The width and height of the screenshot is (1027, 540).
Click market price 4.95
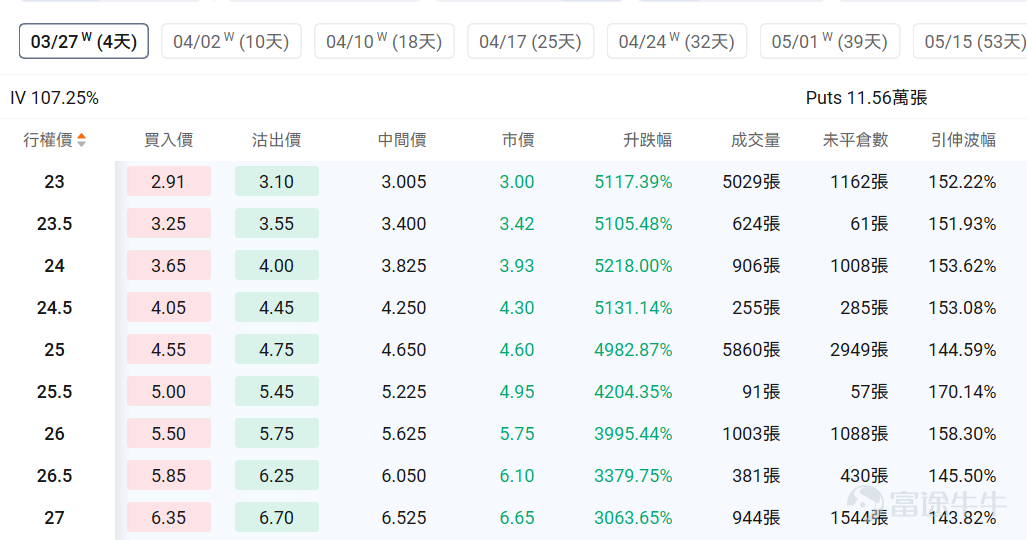[x=517, y=391]
